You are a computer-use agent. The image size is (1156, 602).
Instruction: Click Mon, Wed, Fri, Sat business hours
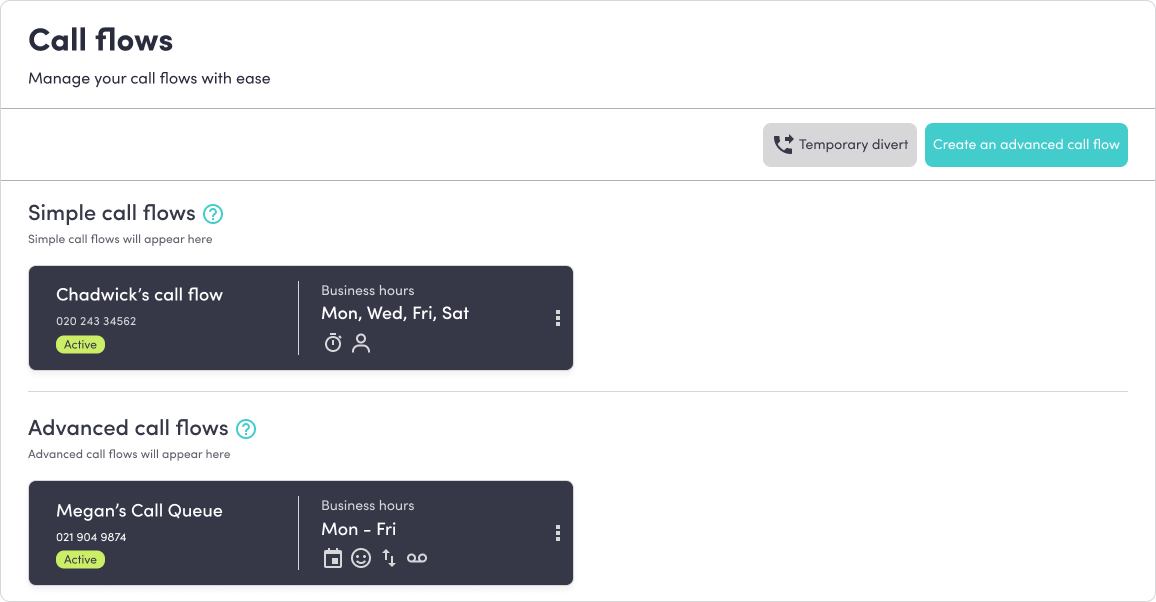(x=395, y=313)
